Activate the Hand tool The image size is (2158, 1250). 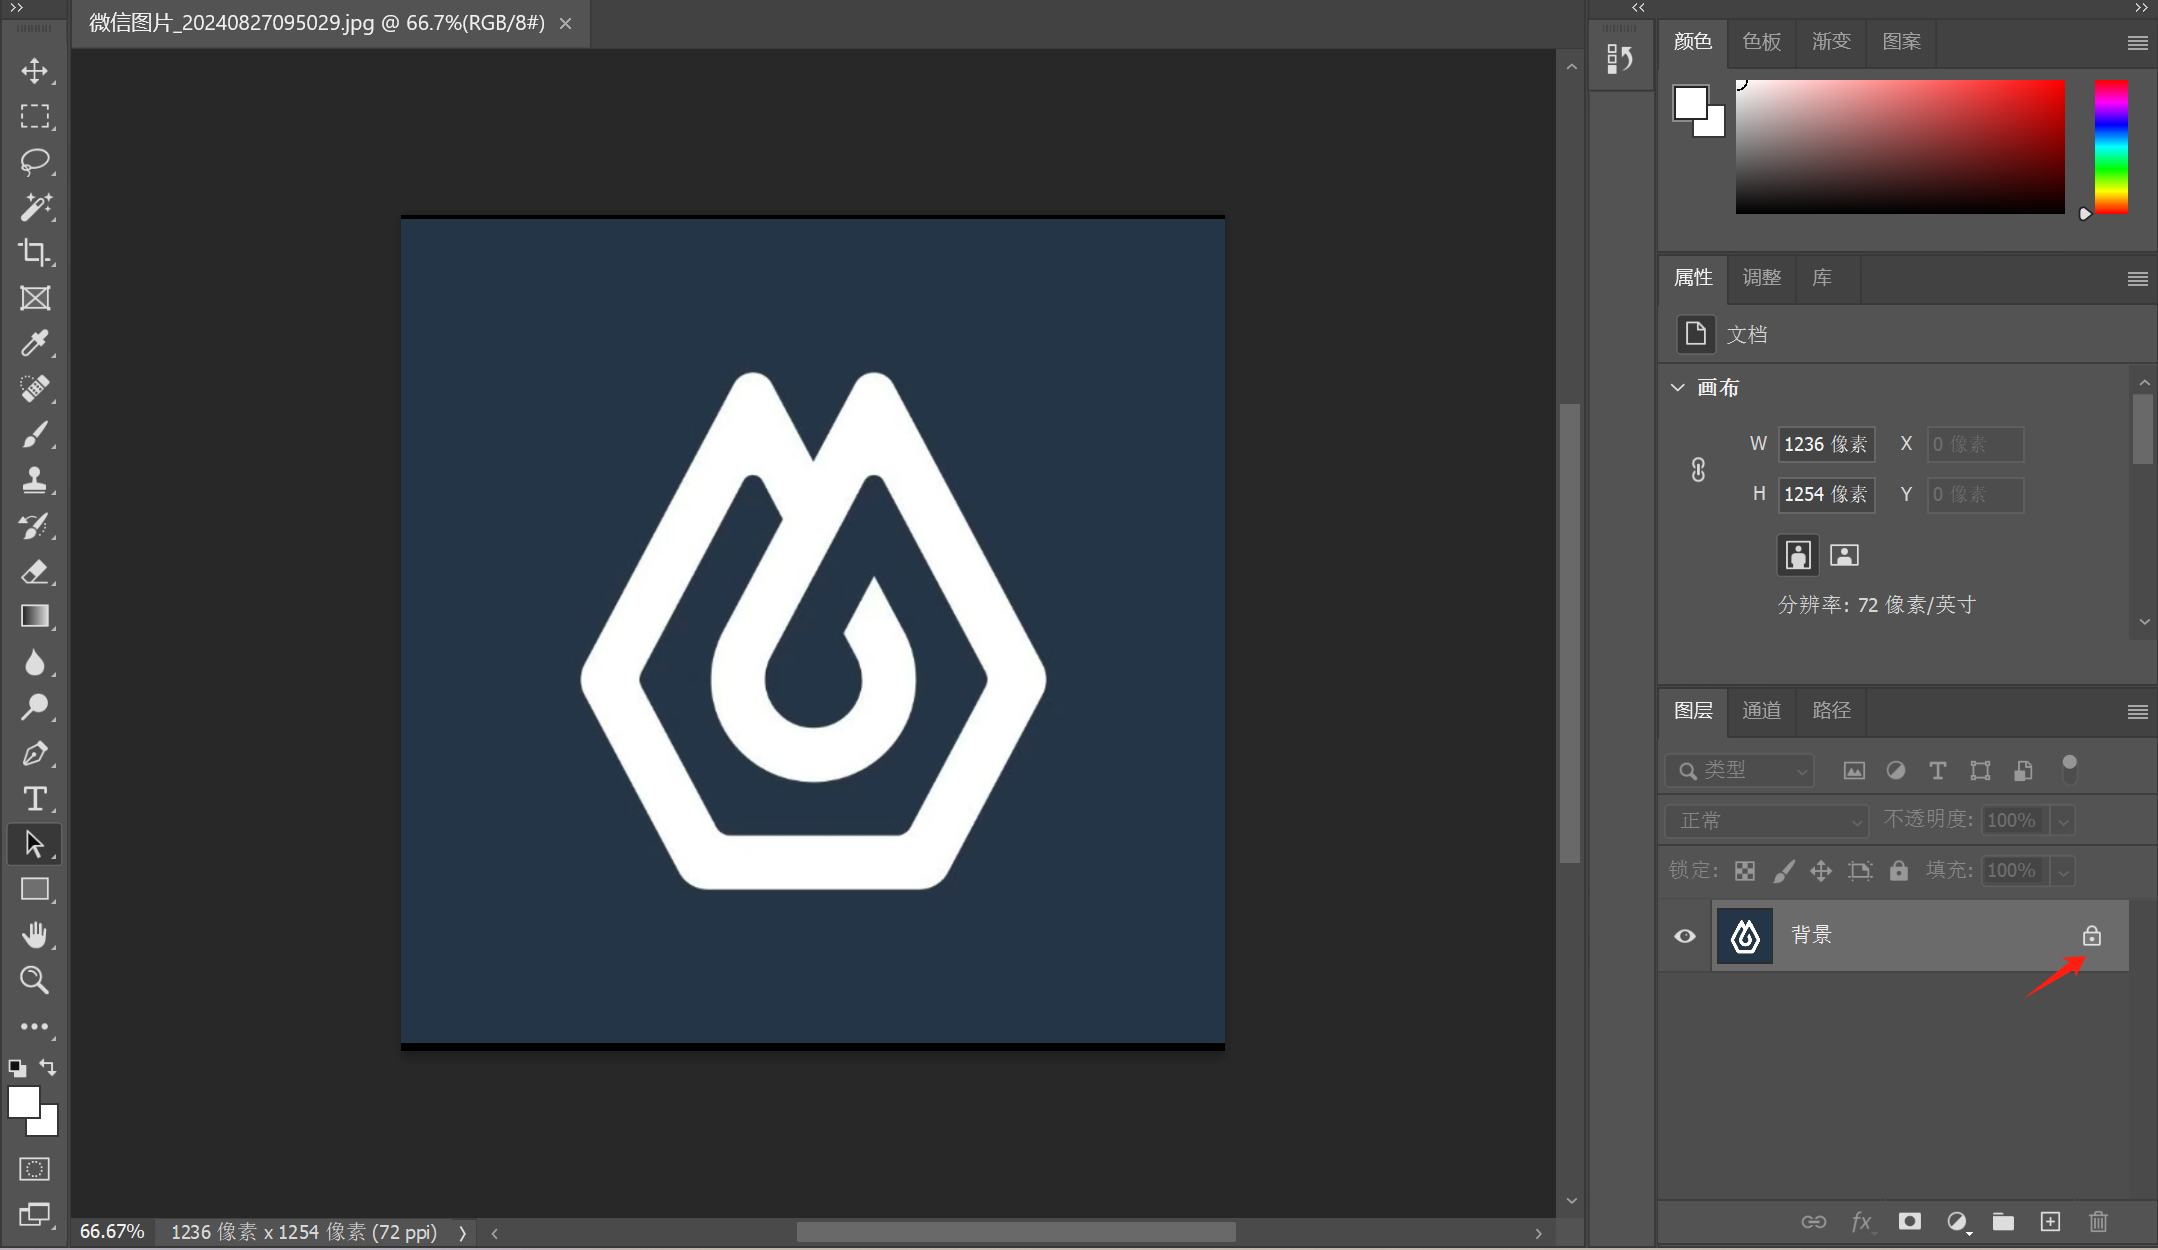click(35, 935)
